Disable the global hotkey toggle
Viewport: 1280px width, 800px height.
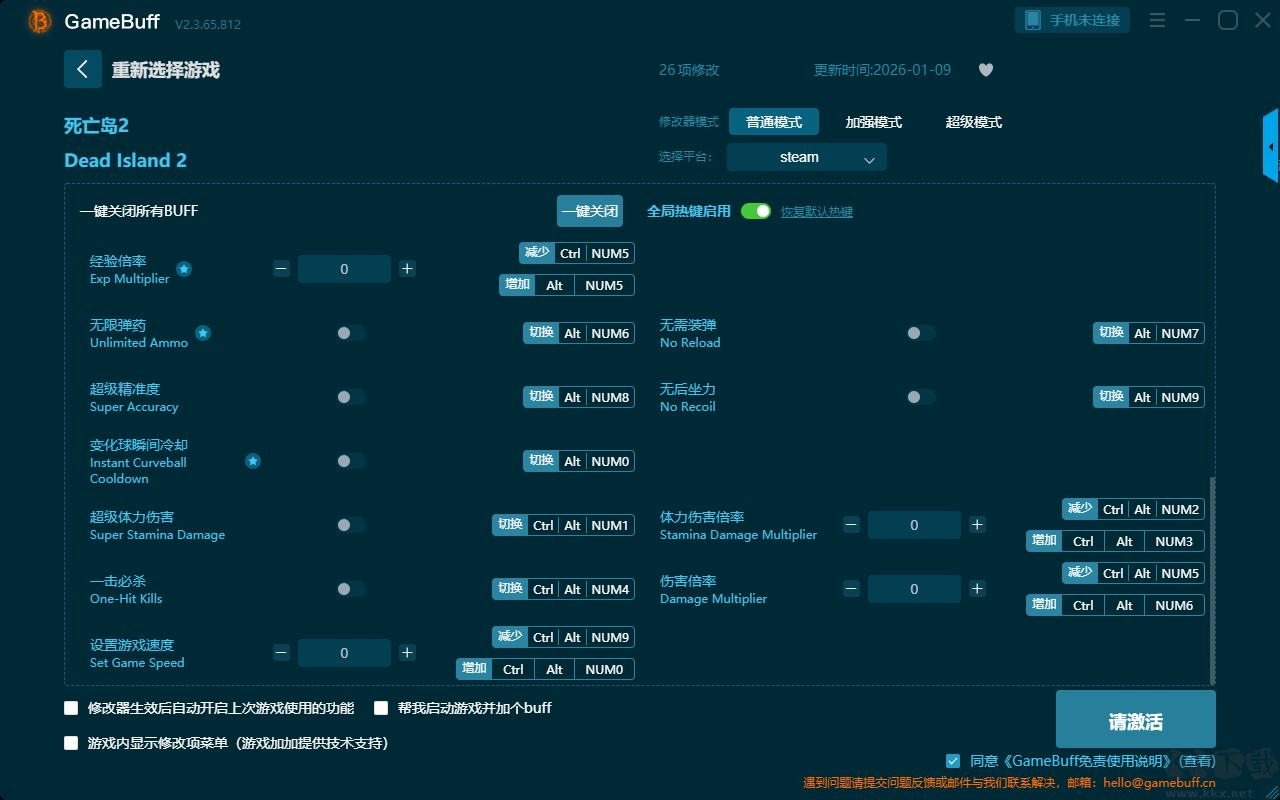(x=756, y=211)
